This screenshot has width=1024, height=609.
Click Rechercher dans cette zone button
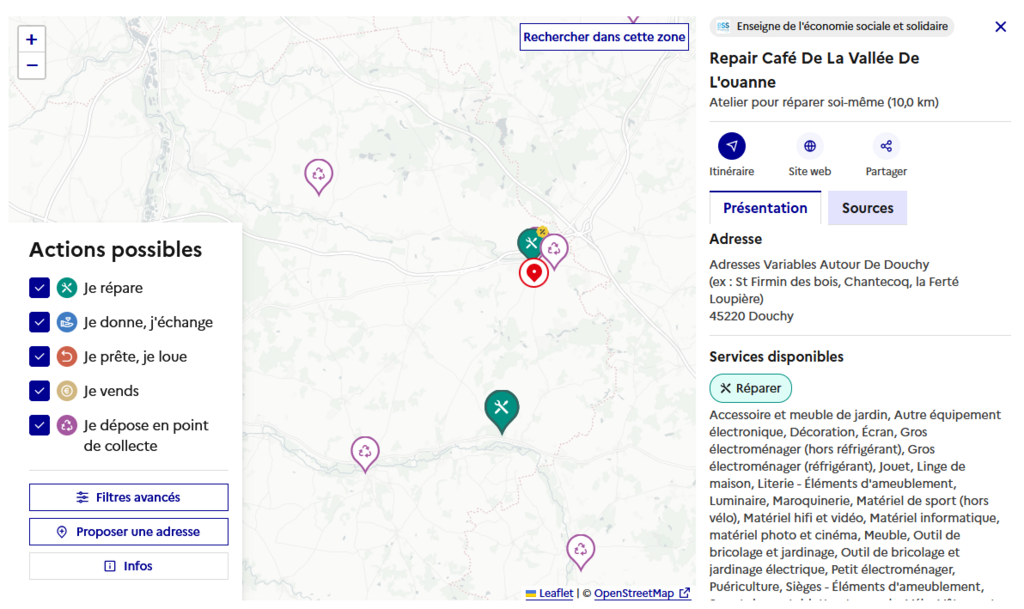tap(604, 37)
